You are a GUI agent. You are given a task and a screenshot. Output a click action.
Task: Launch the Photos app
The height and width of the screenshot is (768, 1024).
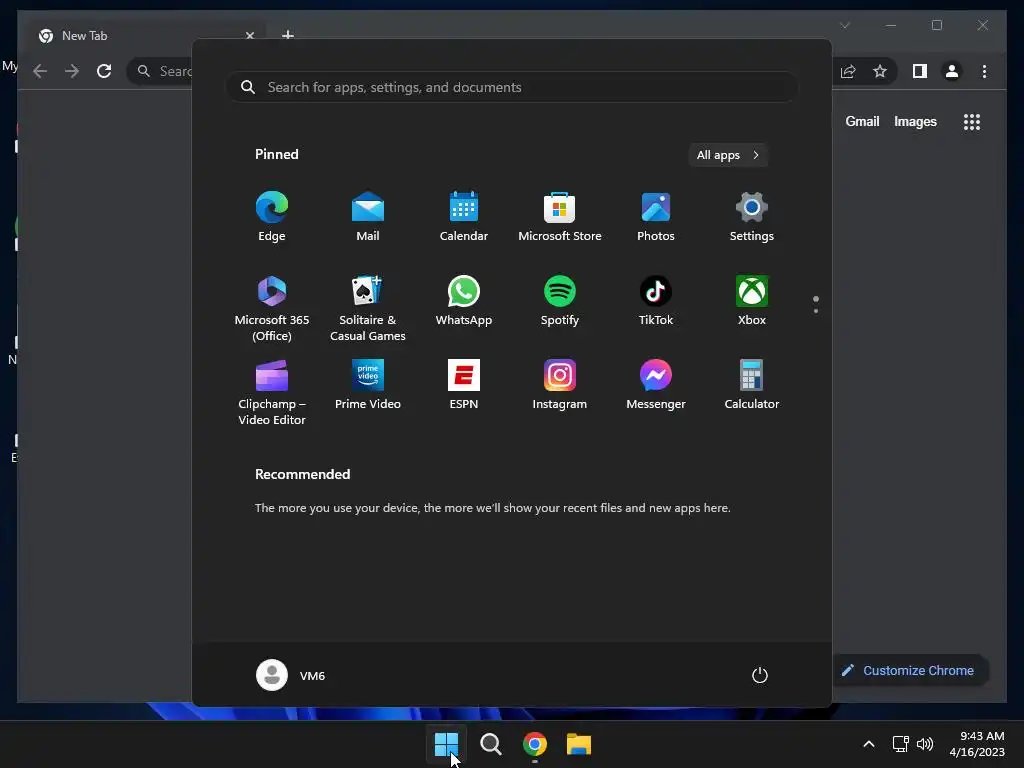tap(656, 217)
